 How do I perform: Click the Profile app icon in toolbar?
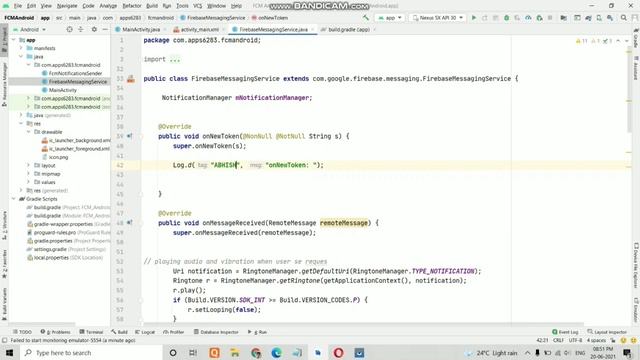pyautogui.click(x=528, y=18)
